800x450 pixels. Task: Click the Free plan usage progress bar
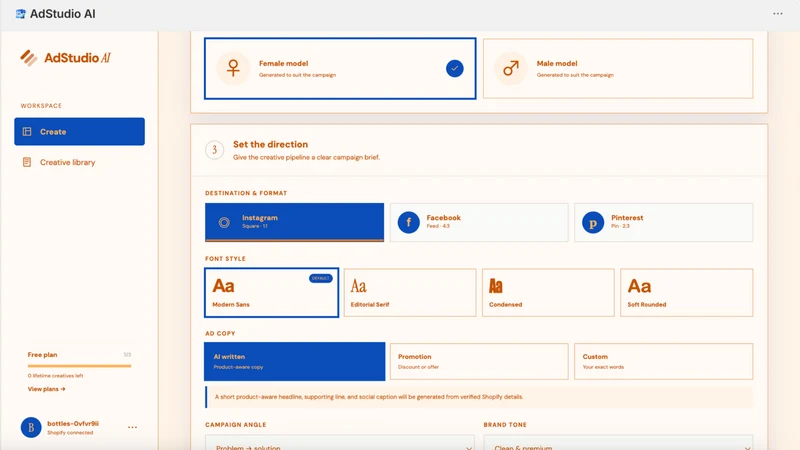pos(80,366)
